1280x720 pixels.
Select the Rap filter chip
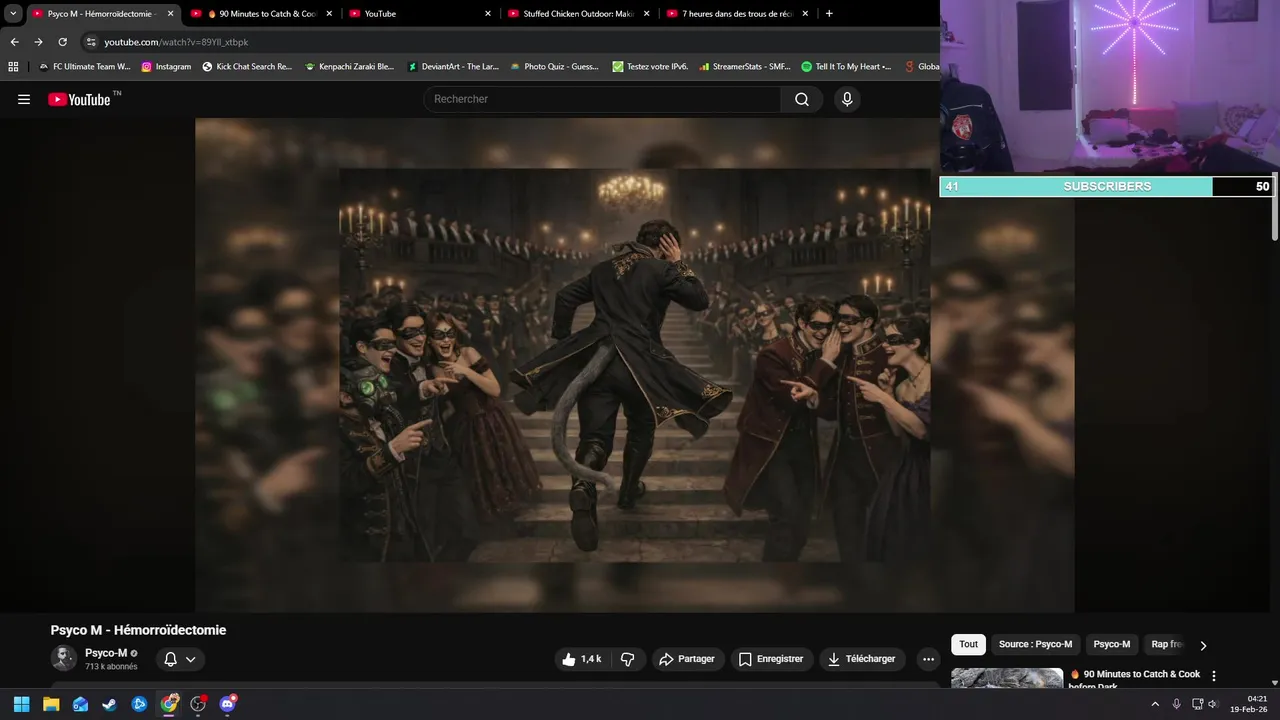pyautogui.click(x=1166, y=645)
